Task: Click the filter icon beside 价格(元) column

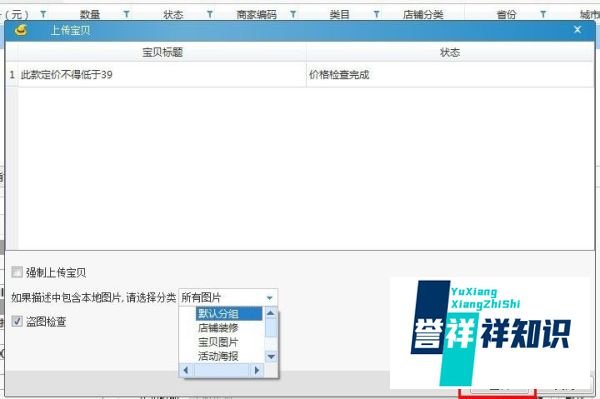Action: click(x=43, y=15)
